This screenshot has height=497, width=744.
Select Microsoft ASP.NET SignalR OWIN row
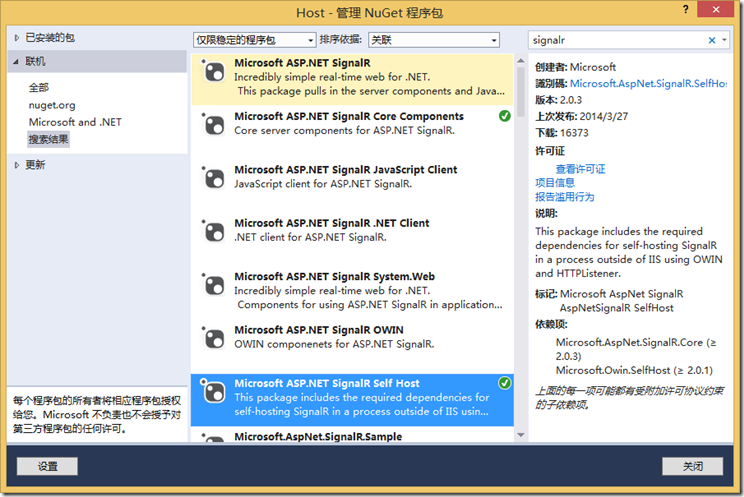352,346
